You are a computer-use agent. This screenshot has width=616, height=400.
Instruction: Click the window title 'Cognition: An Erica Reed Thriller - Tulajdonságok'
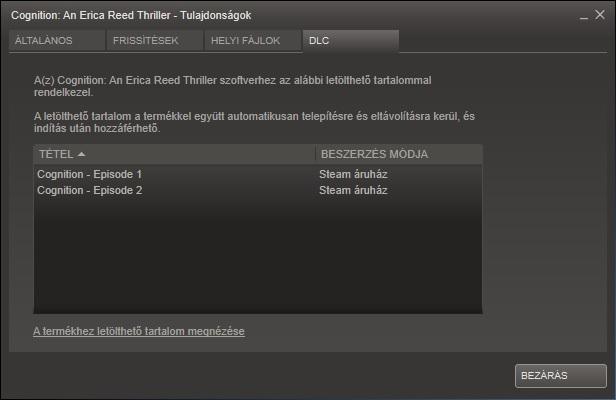131,15
